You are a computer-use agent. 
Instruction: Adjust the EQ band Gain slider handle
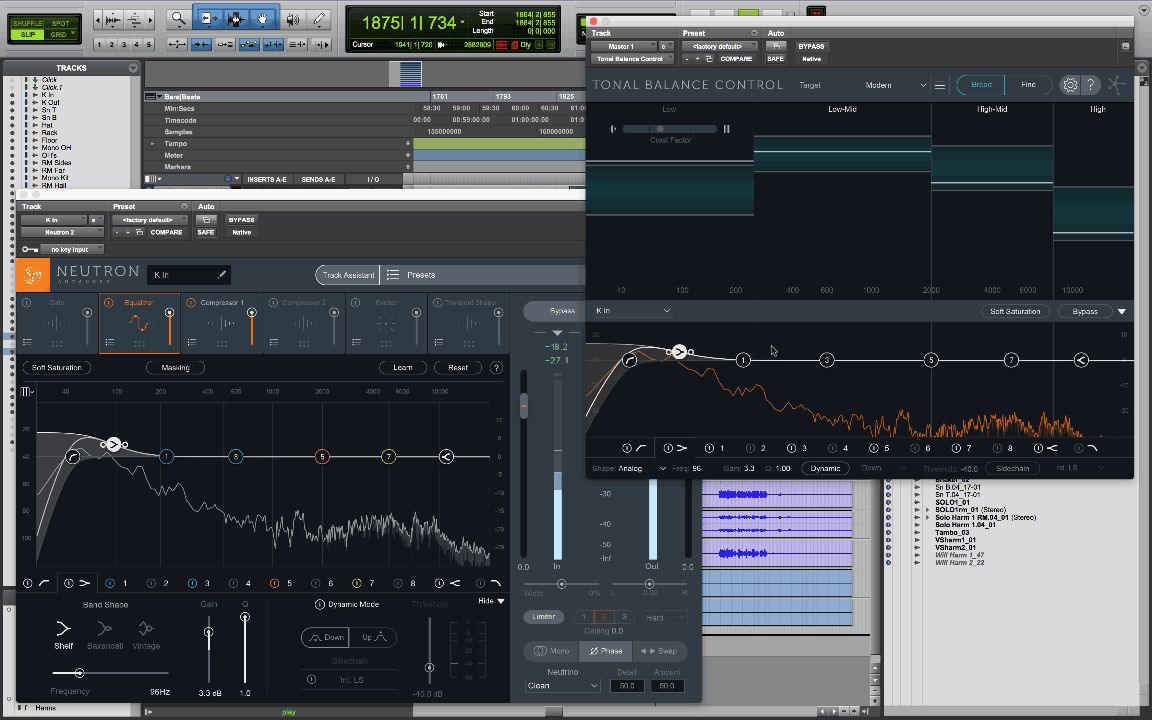point(209,633)
